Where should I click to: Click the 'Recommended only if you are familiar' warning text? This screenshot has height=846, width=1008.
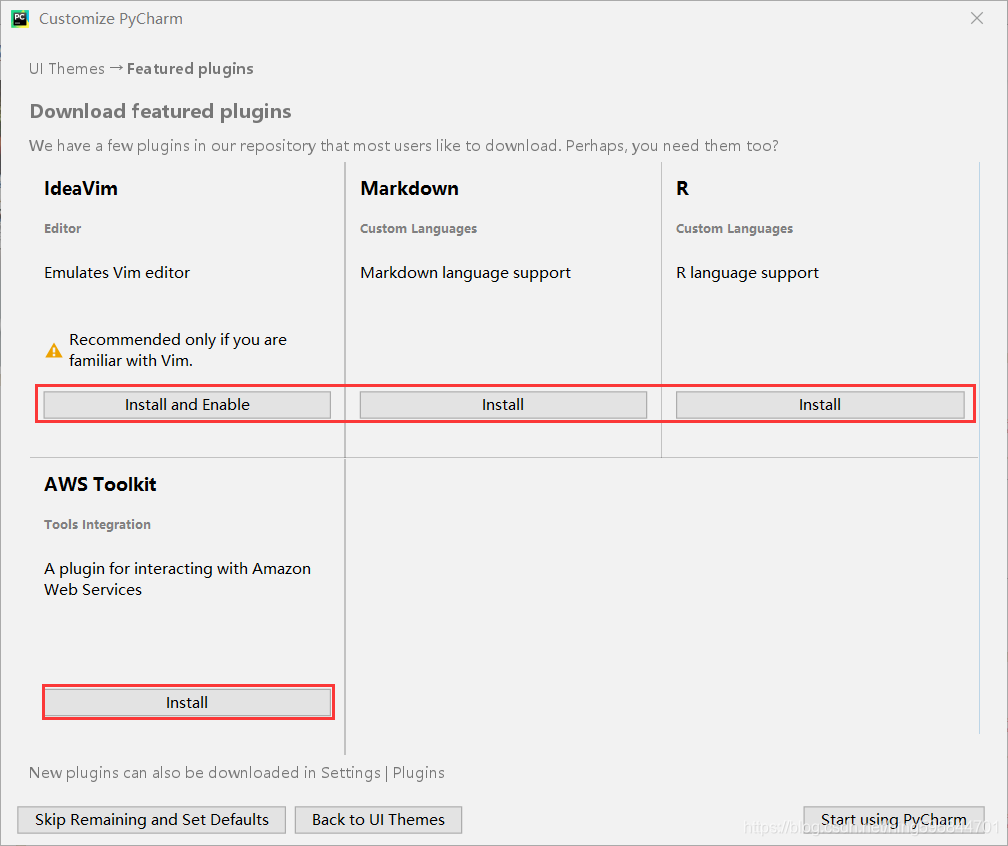pos(178,350)
